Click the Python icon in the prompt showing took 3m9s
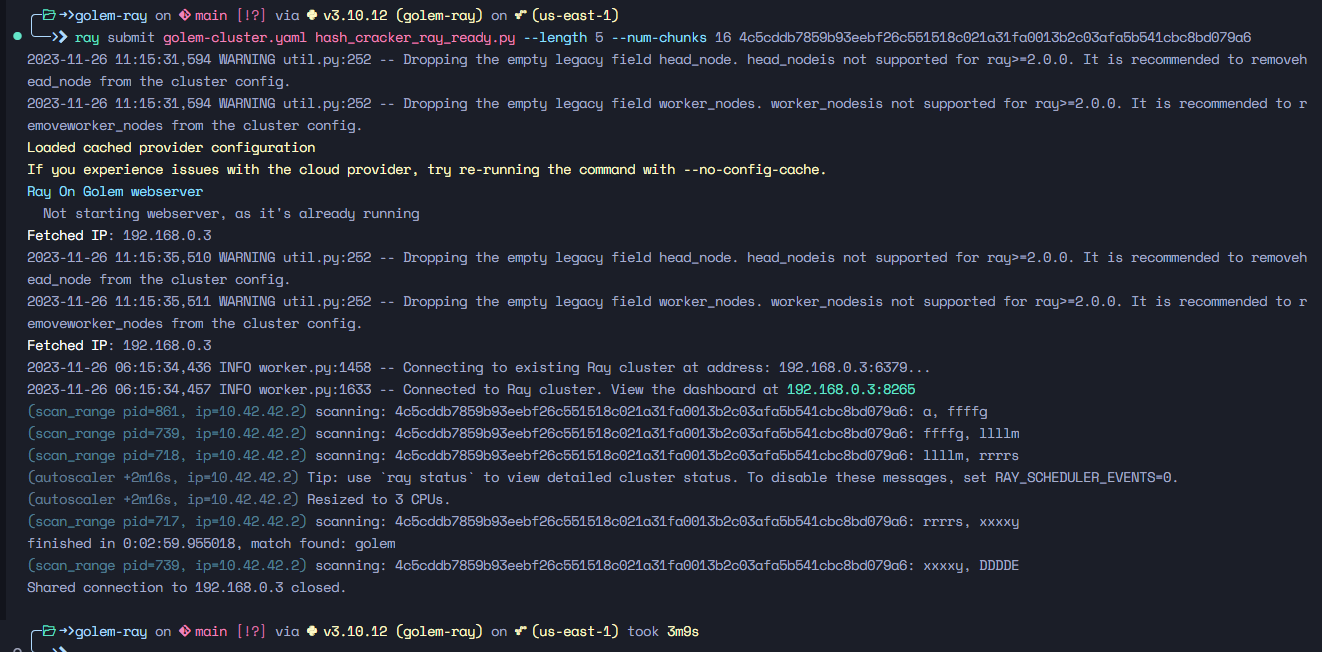 [311, 632]
